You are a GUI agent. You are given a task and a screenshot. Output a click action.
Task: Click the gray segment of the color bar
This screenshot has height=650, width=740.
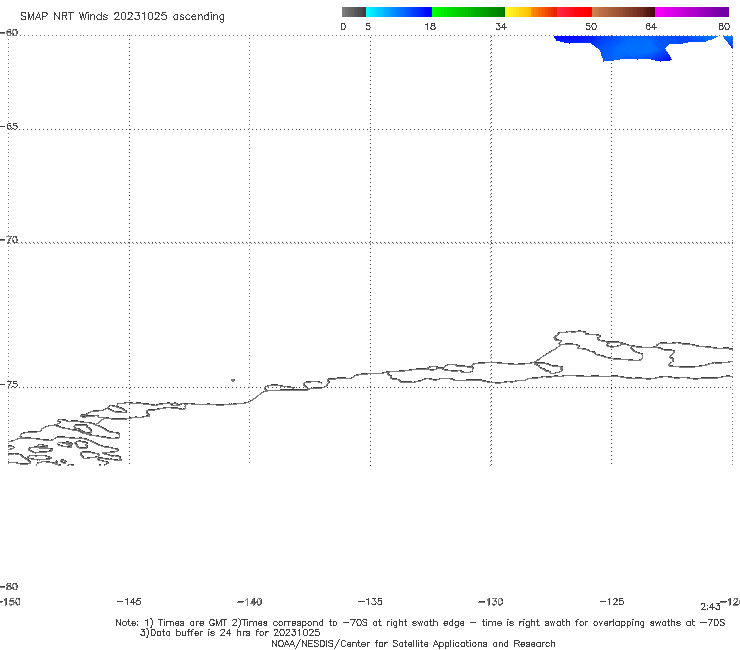[x=353, y=12]
